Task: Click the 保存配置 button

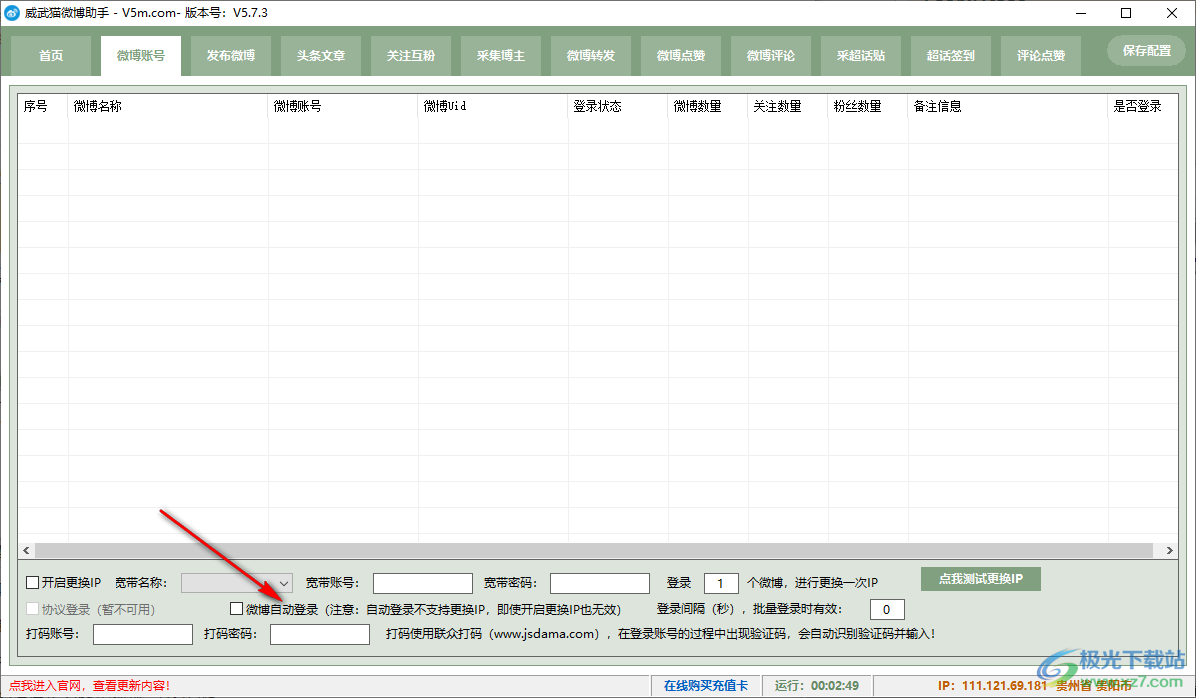Action: [1146, 50]
